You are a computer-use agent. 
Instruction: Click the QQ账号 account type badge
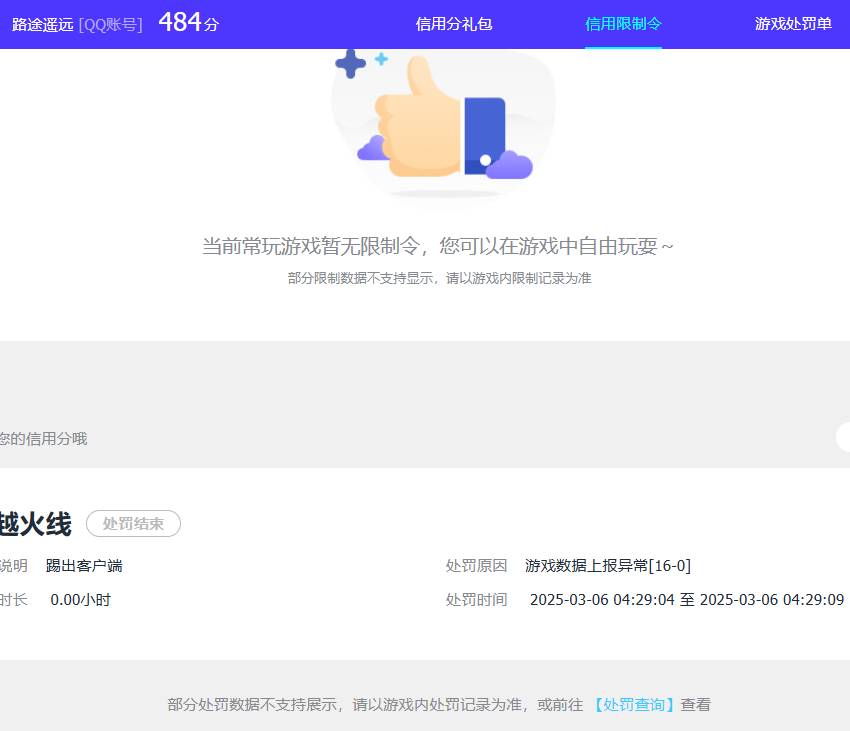[x=113, y=22]
